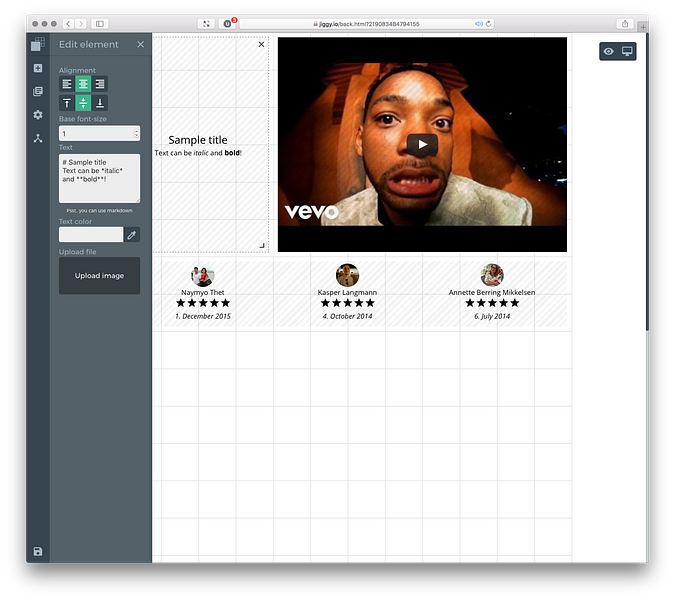Image resolution: width=675 pixels, height=600 pixels.
Task: Click the Text color input field
Action: pyautogui.click(x=91, y=235)
